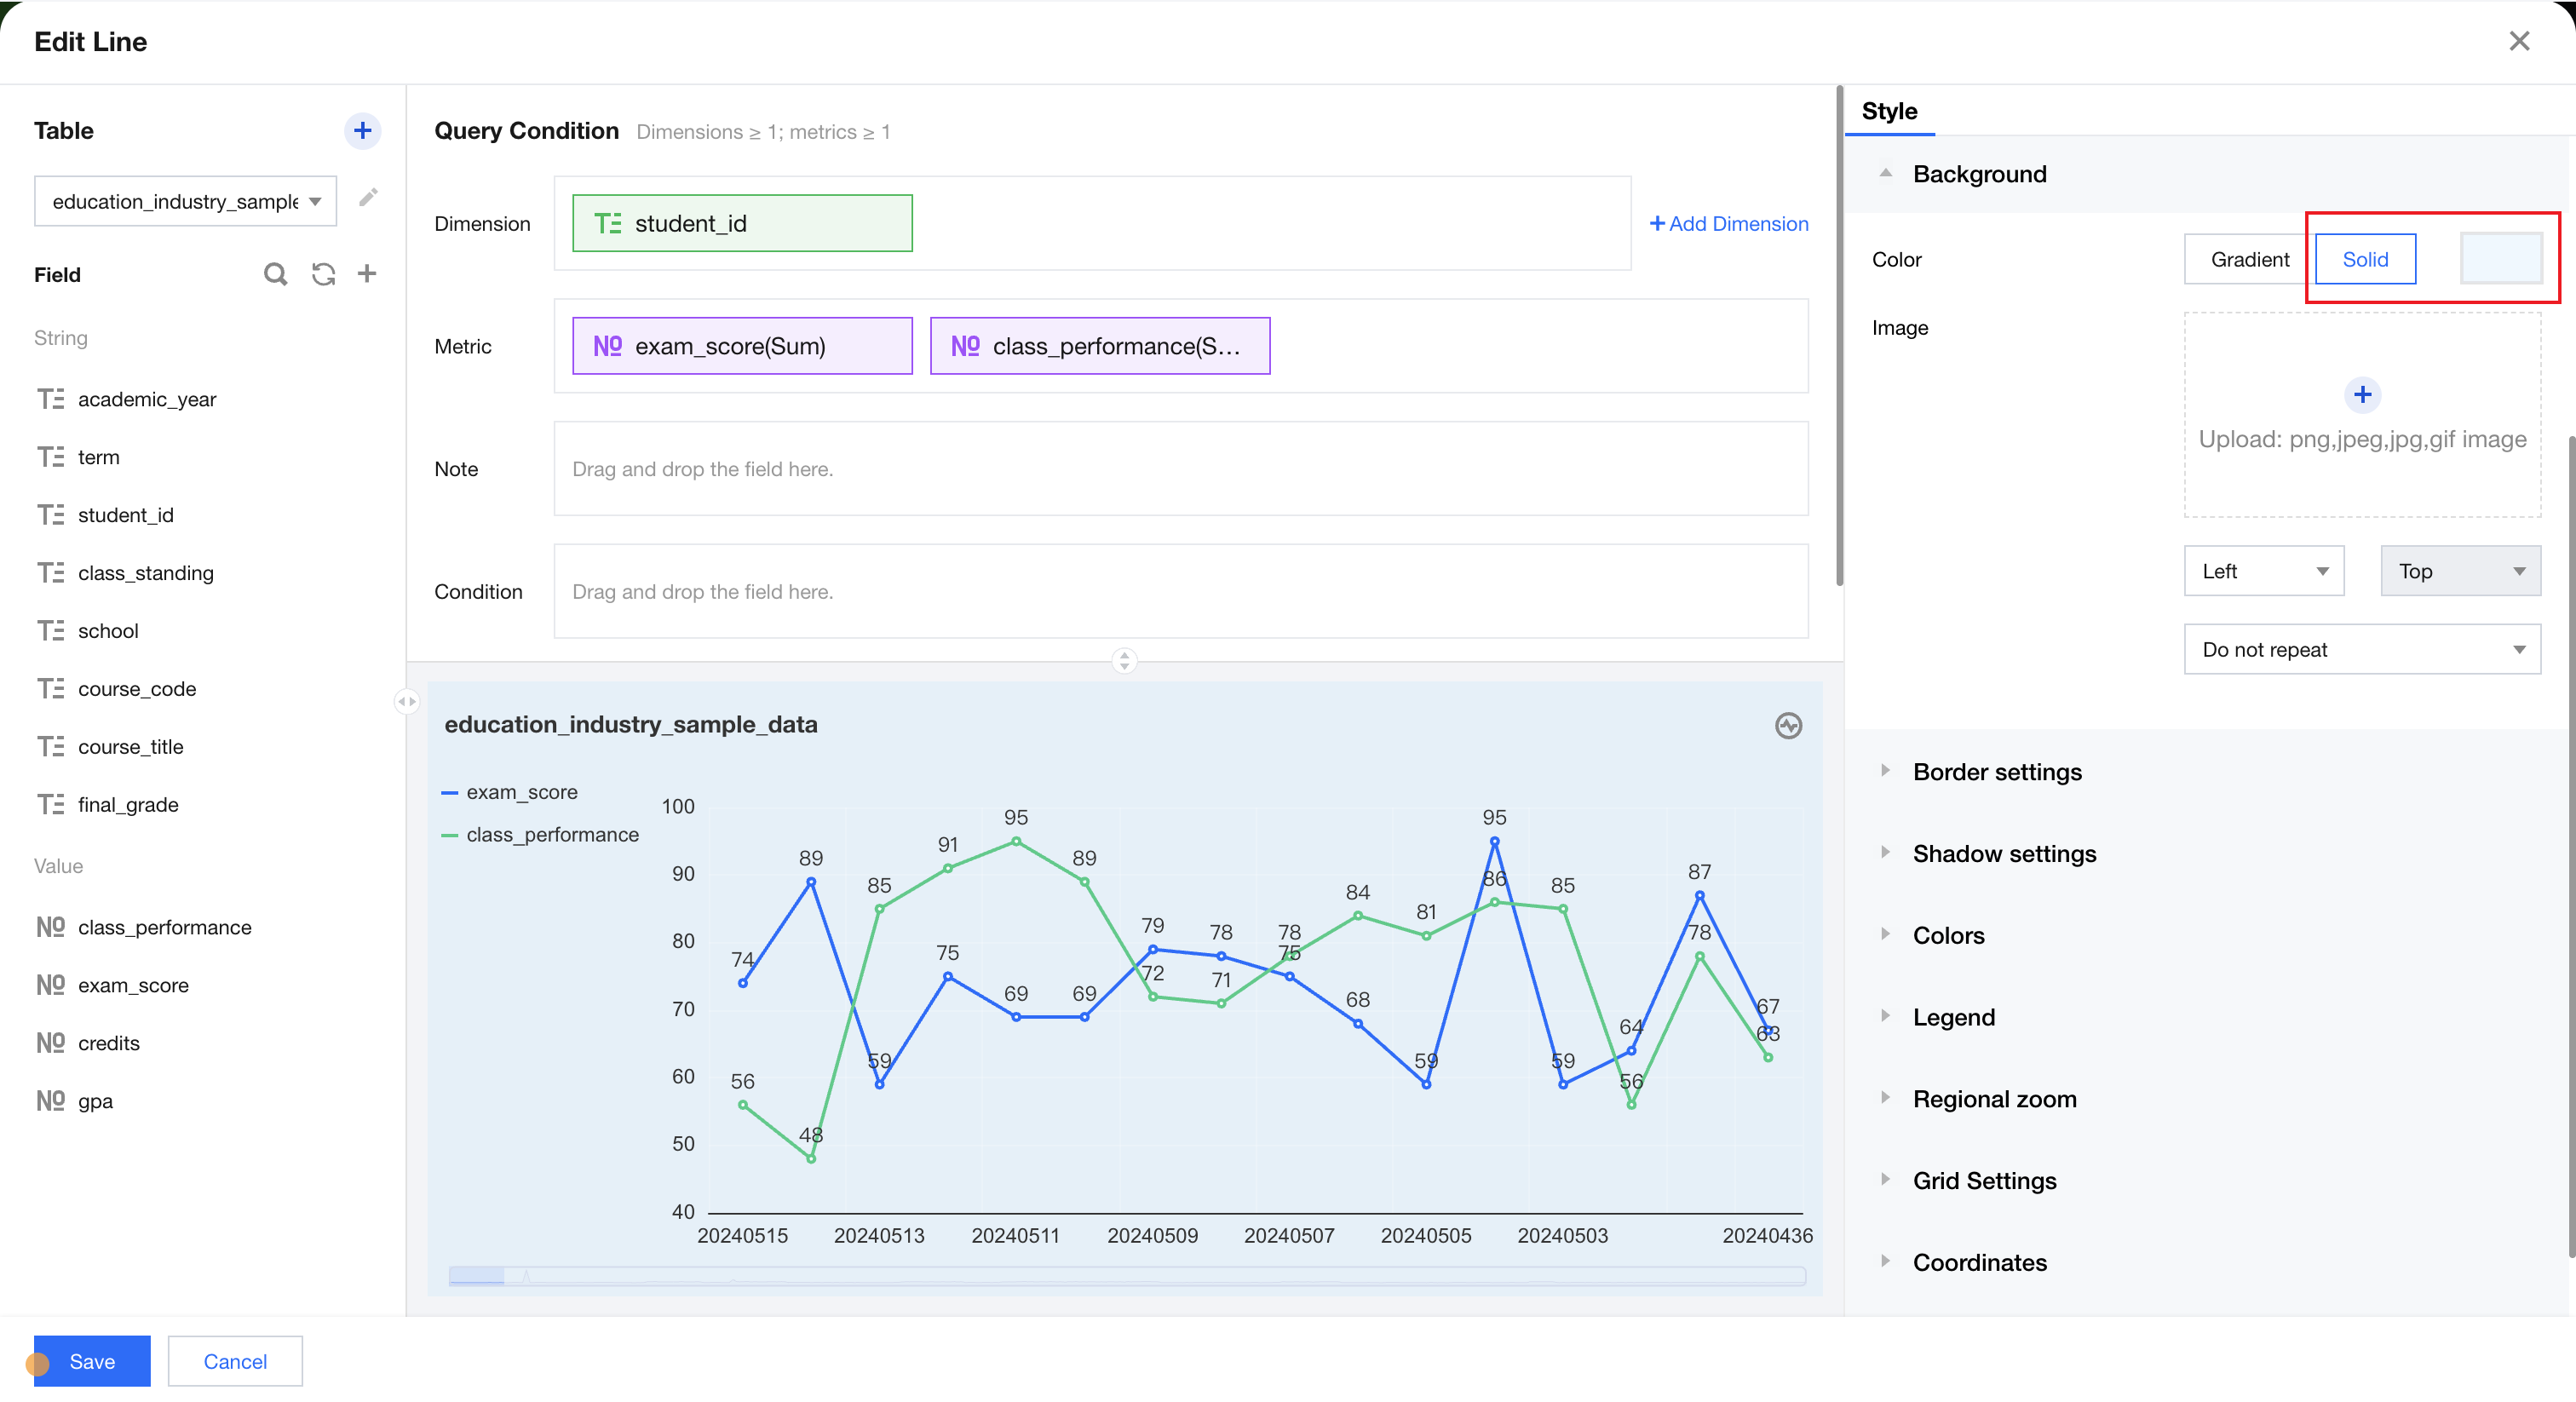
Task: Click the chart analysis icon in preview header
Action: pos(1788,725)
